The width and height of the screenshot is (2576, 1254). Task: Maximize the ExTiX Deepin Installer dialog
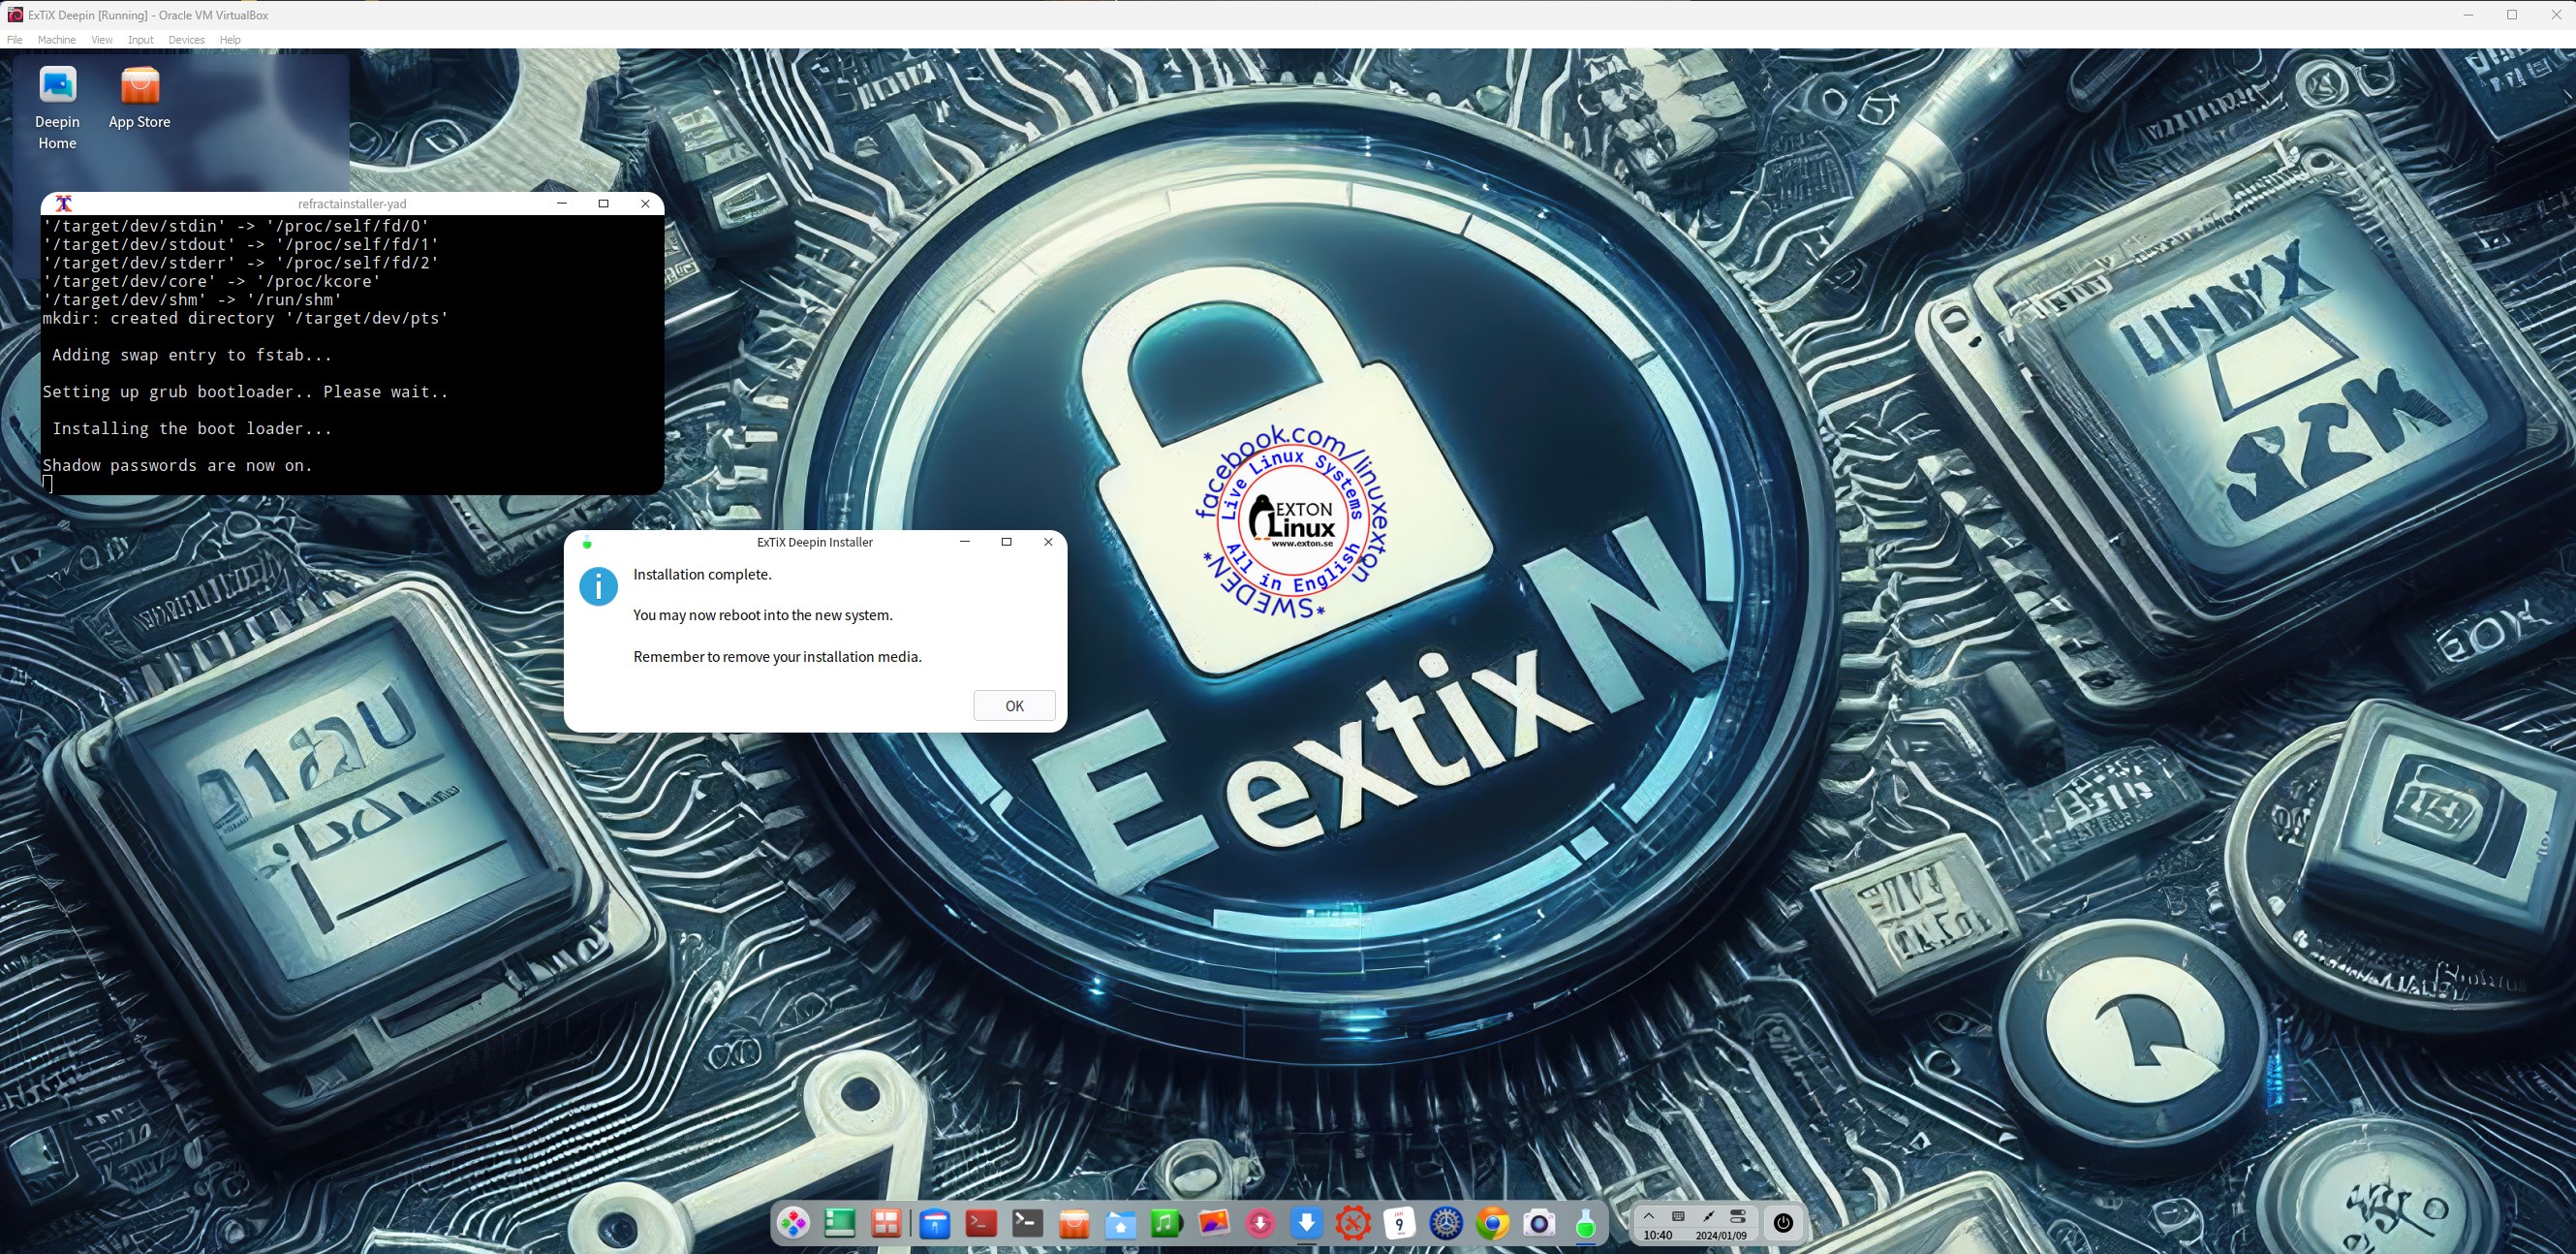(1006, 542)
